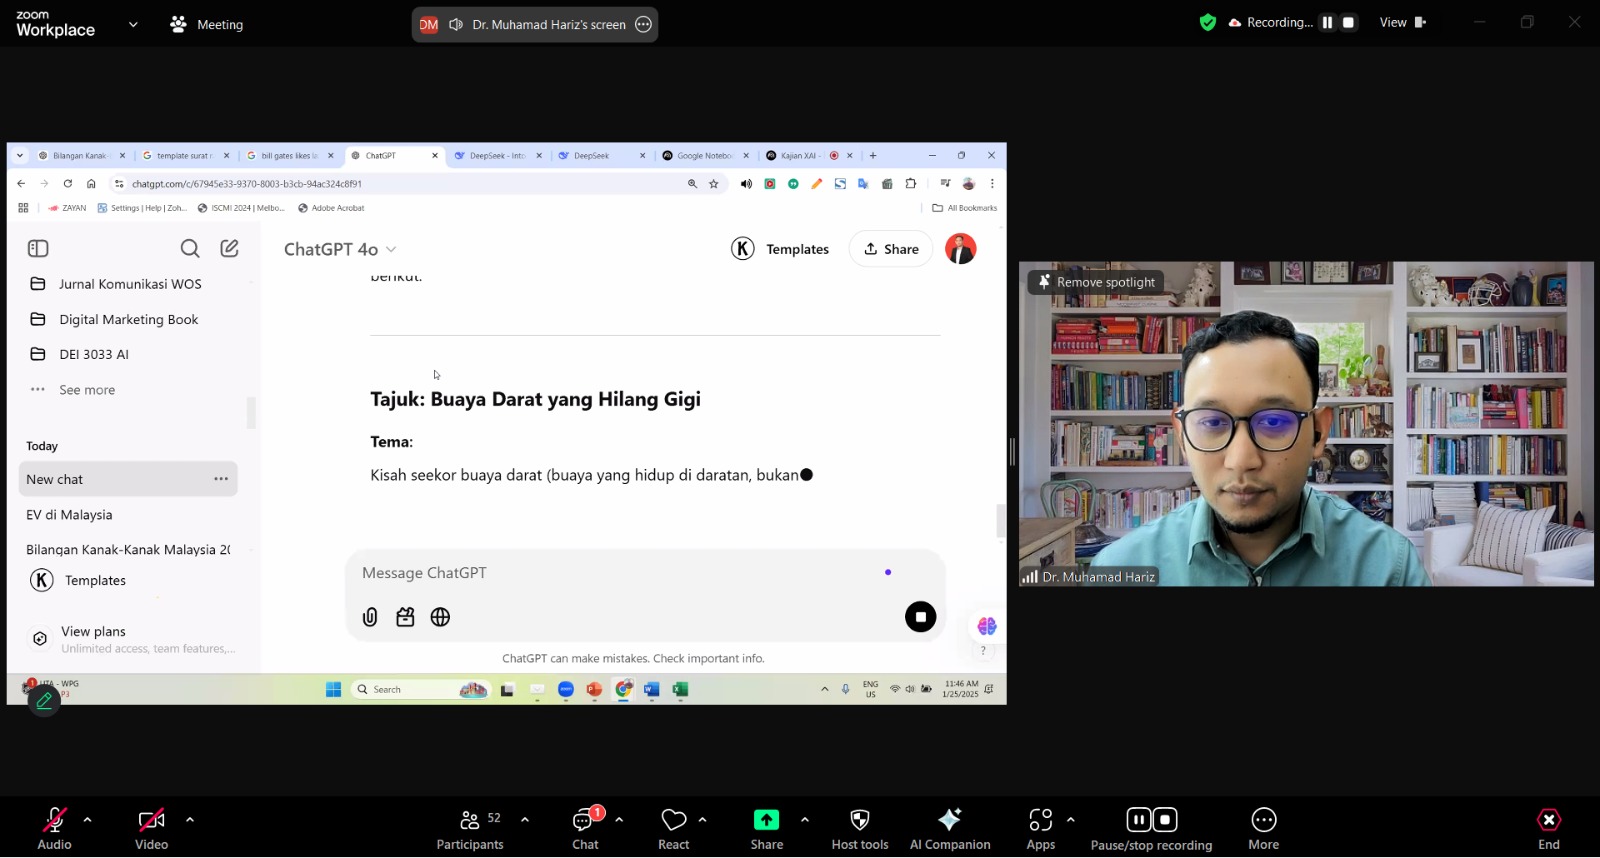Stop recording in bottom toolbar
The width and height of the screenshot is (1600, 858).
point(1165,820)
